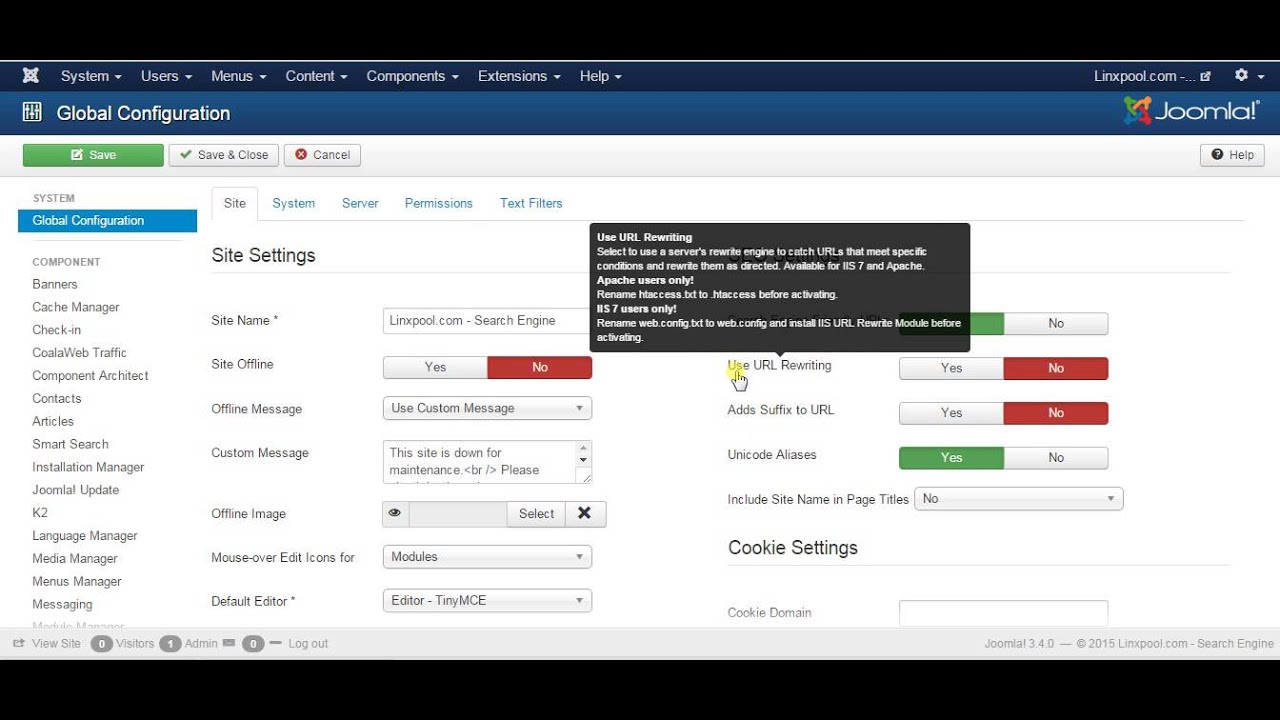Expand the System menu

click(91, 76)
